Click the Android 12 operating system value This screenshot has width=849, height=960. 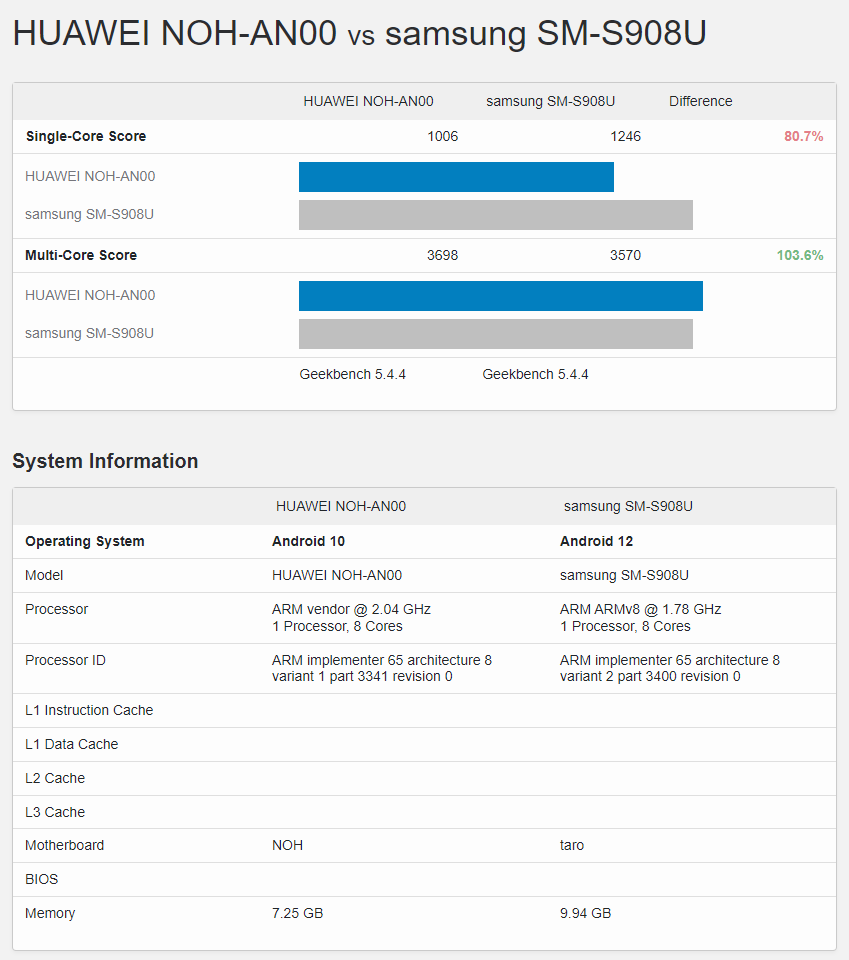coord(596,541)
